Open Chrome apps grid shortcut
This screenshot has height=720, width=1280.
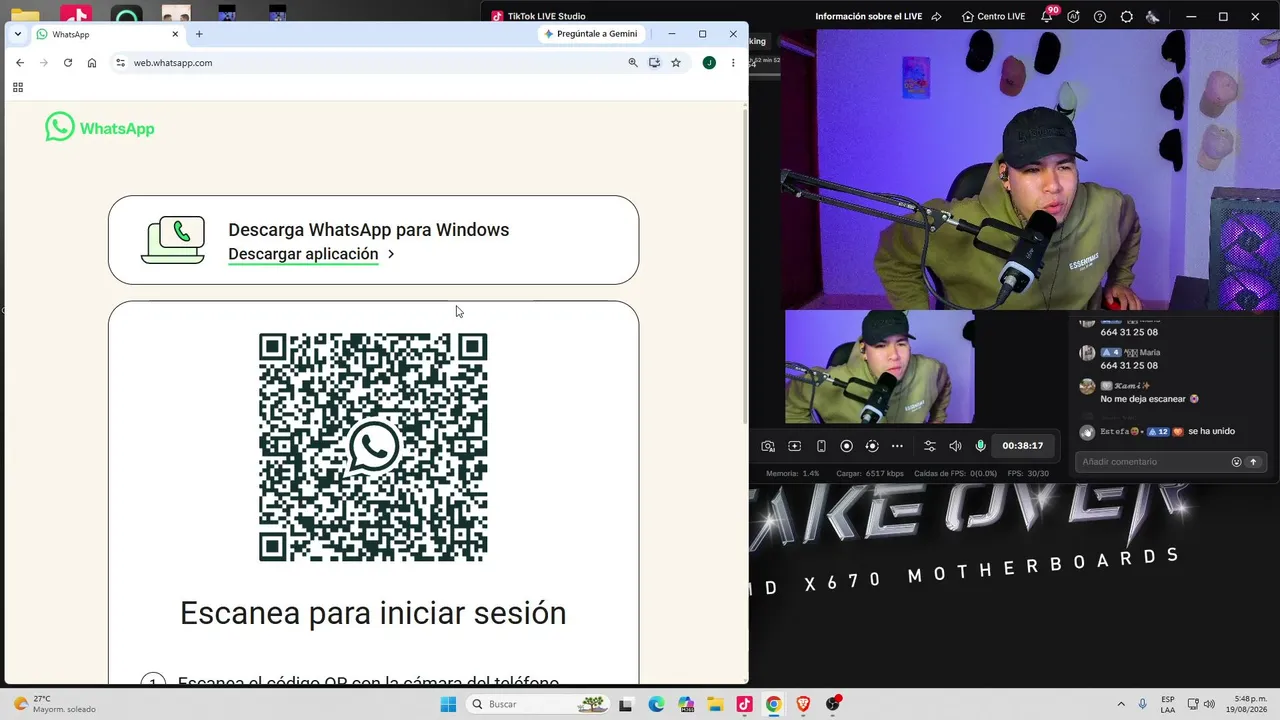click(18, 87)
